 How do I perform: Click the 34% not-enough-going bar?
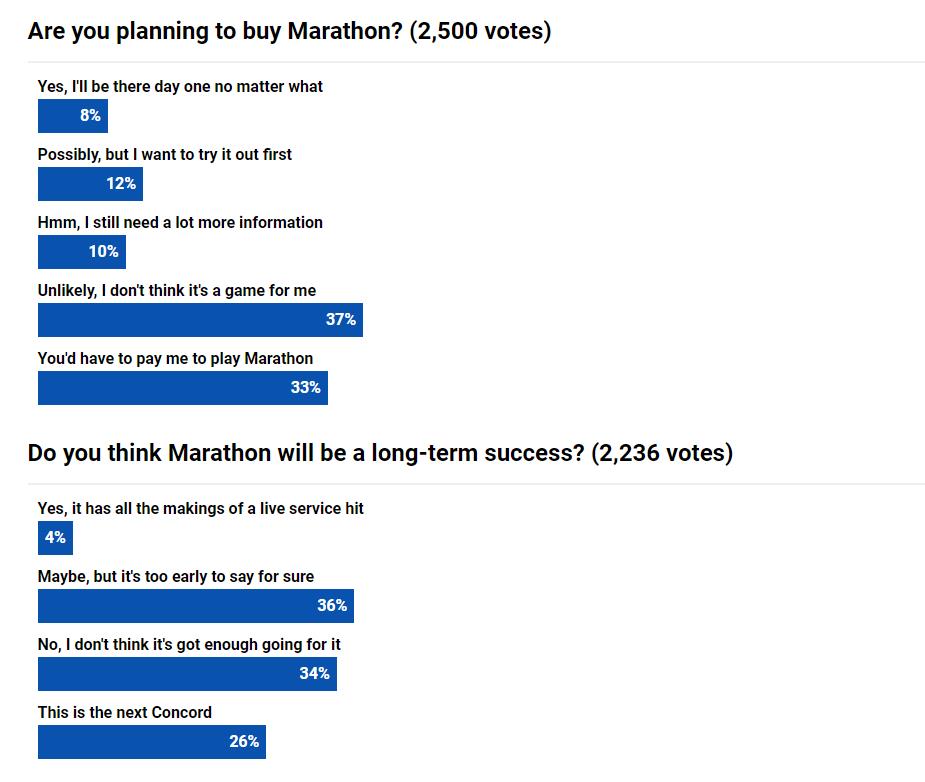187,674
